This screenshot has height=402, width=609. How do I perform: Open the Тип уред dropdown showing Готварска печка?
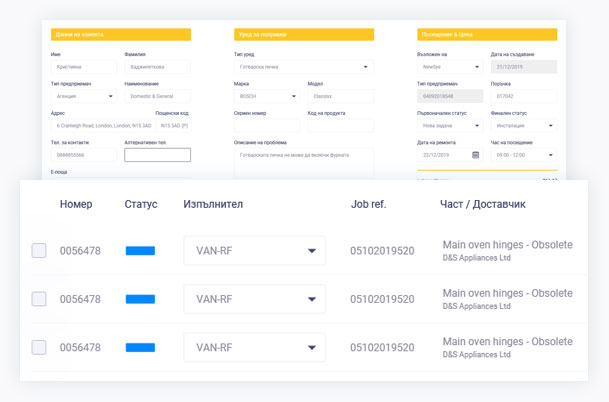tap(304, 67)
